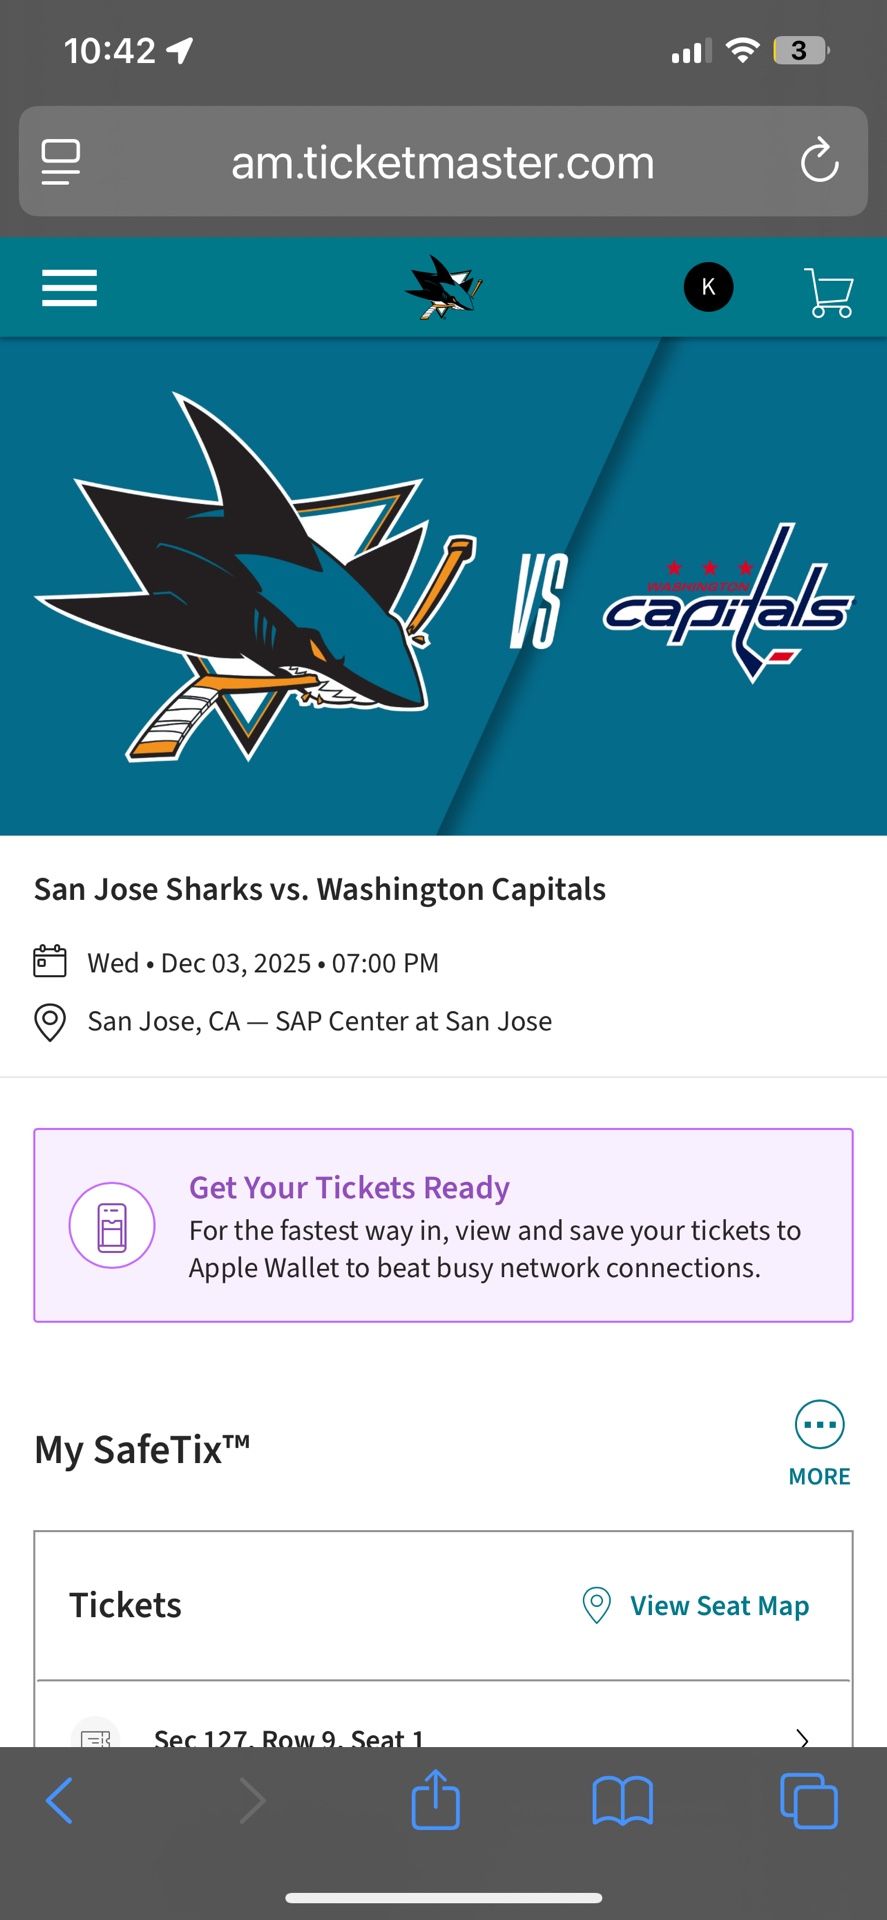Tap the am.ticketmaster.com address bar

coord(443,161)
